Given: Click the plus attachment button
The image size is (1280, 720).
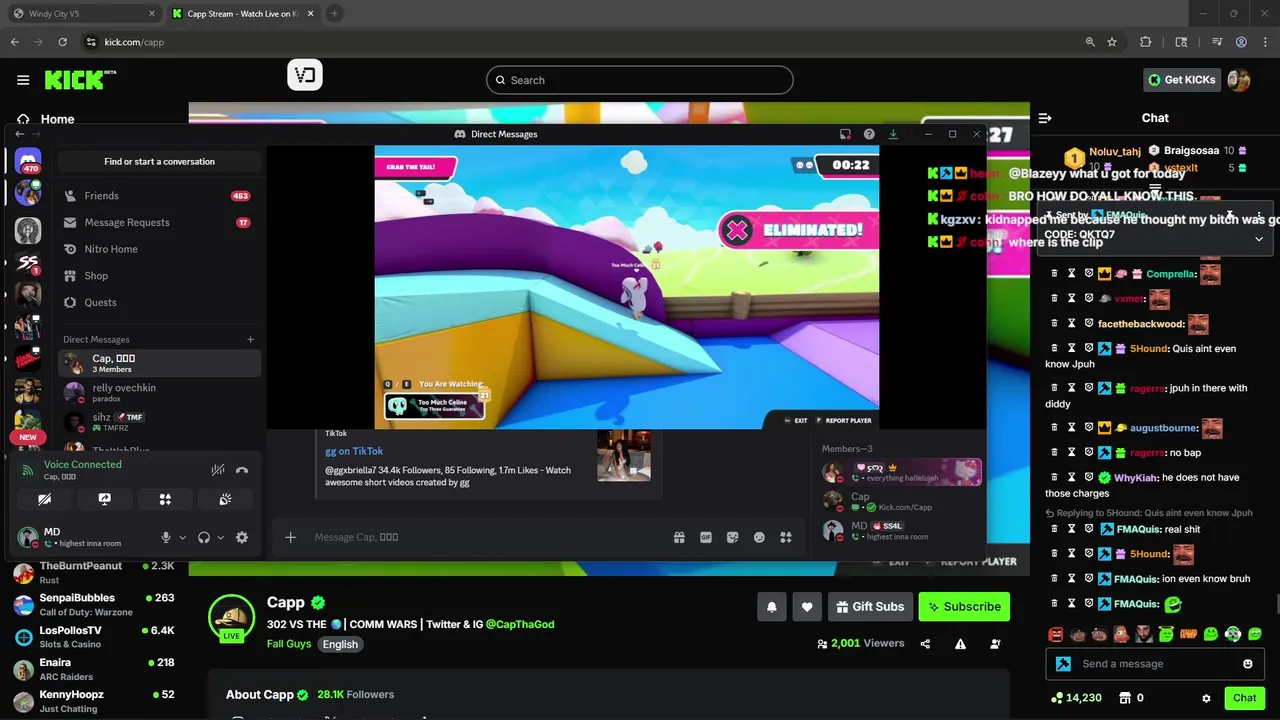Looking at the screenshot, I should click(x=290, y=537).
